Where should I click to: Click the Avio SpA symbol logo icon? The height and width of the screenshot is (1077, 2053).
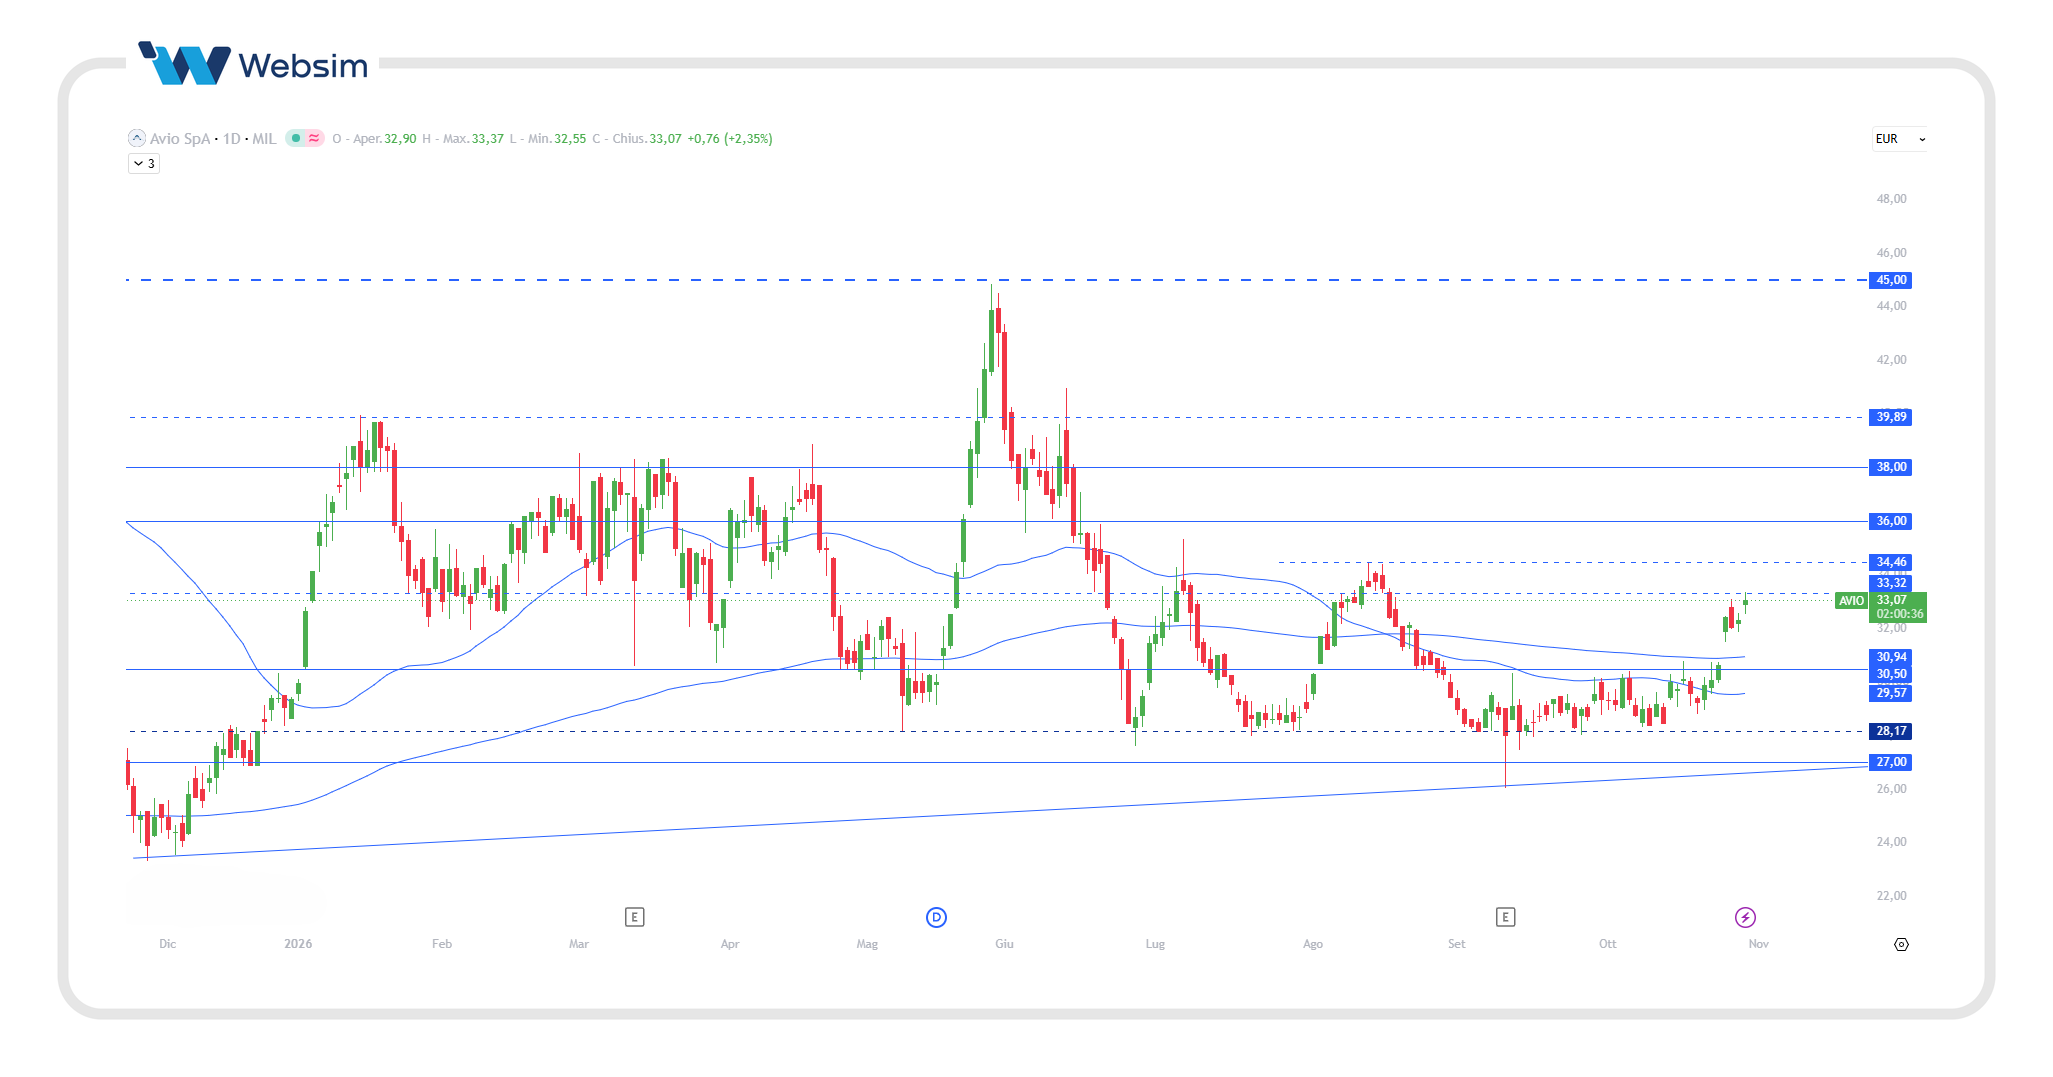click(x=137, y=138)
